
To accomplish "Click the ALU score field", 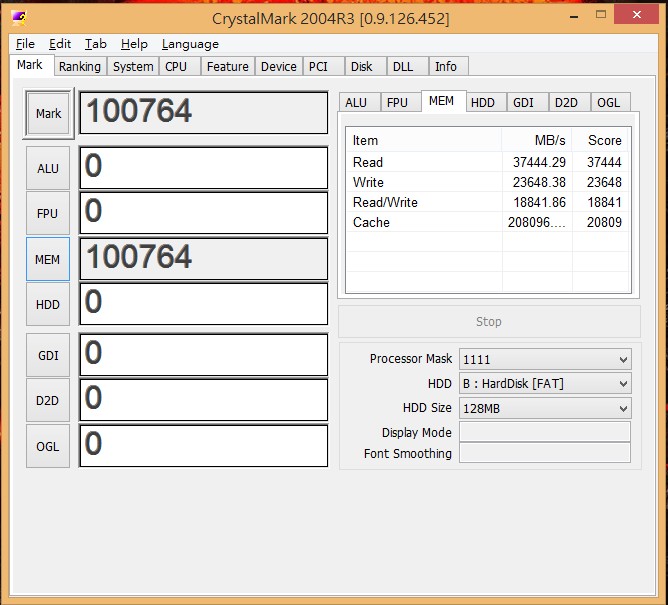I will tap(204, 167).
